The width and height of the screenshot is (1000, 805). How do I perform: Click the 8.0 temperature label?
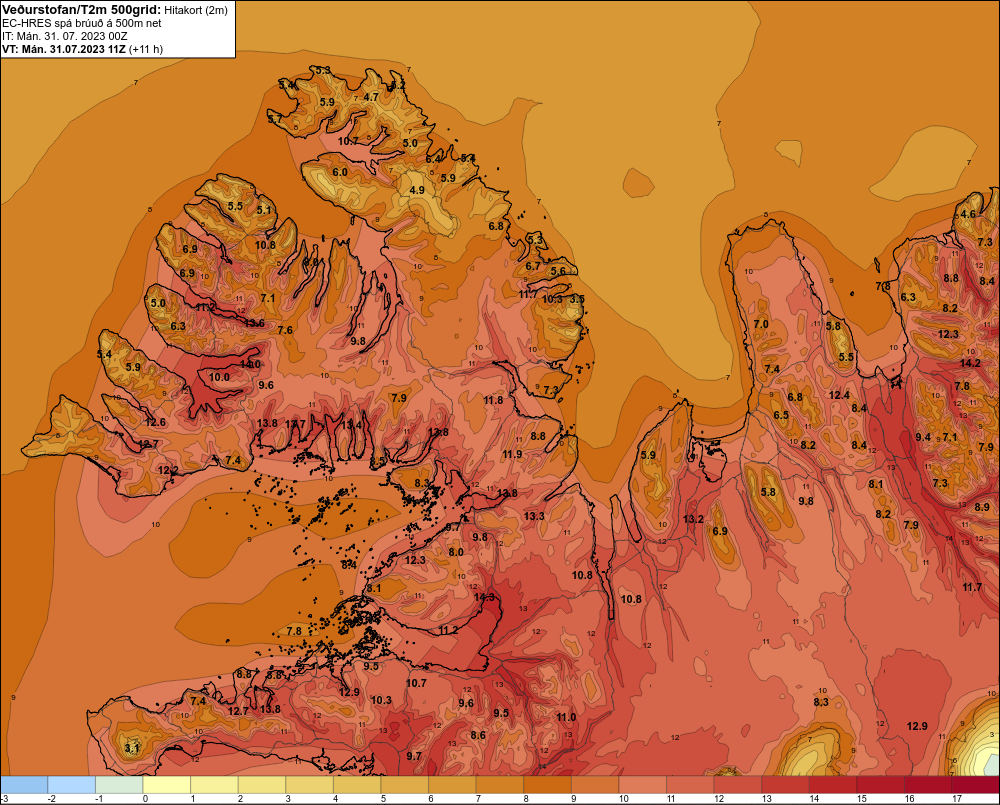pos(456,552)
